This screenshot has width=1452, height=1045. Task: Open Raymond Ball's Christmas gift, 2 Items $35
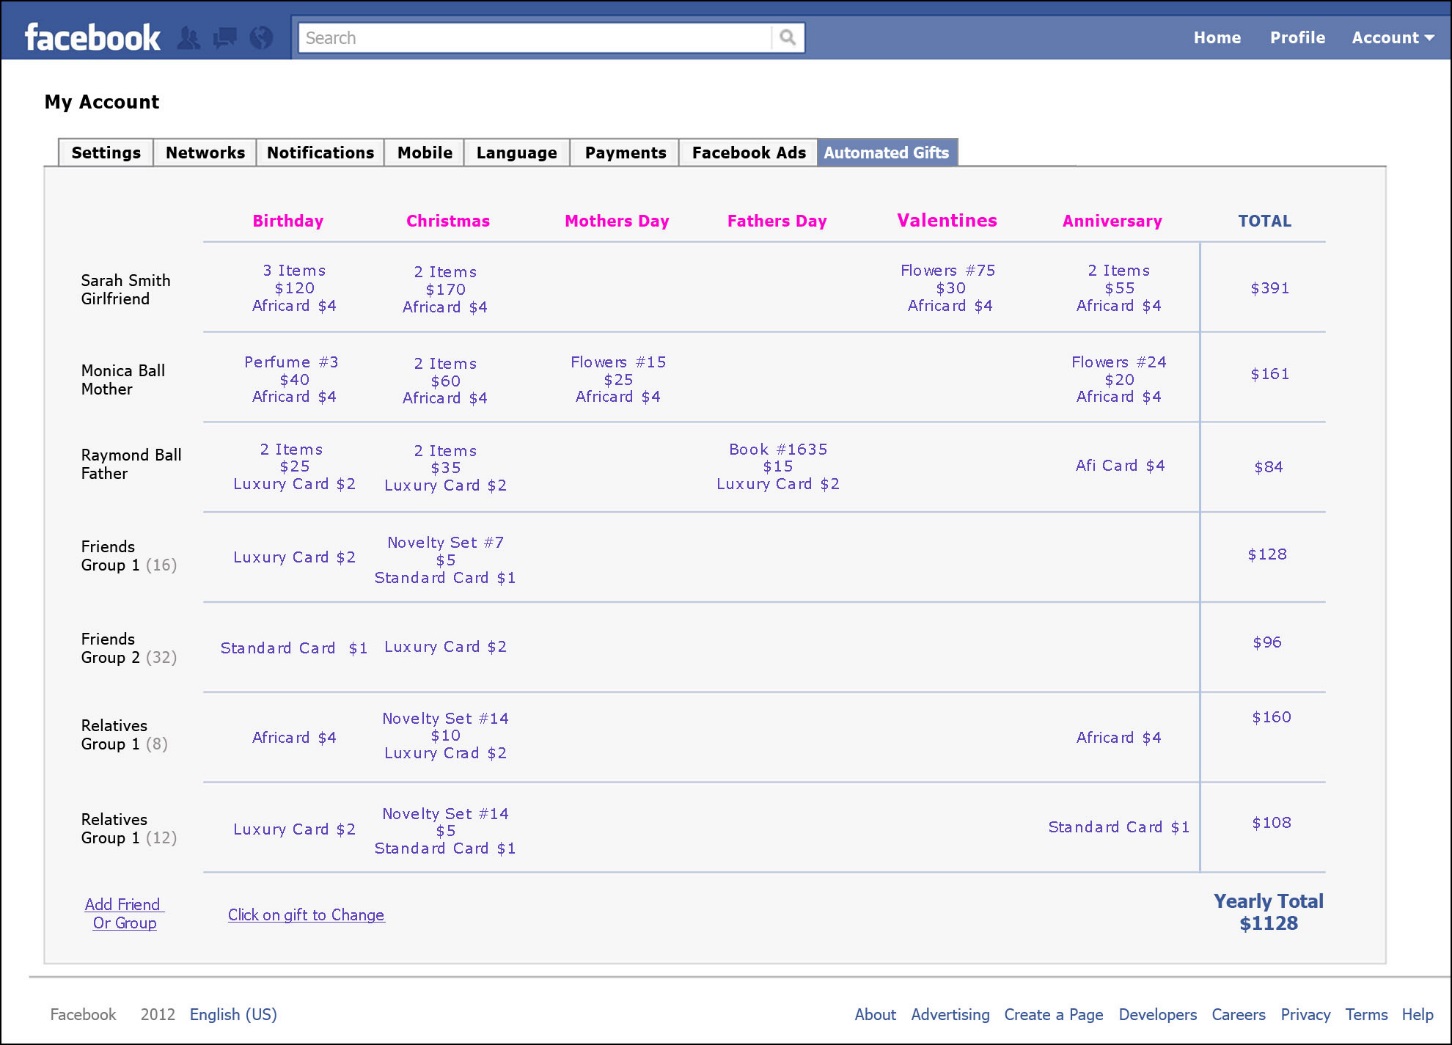pos(445,468)
